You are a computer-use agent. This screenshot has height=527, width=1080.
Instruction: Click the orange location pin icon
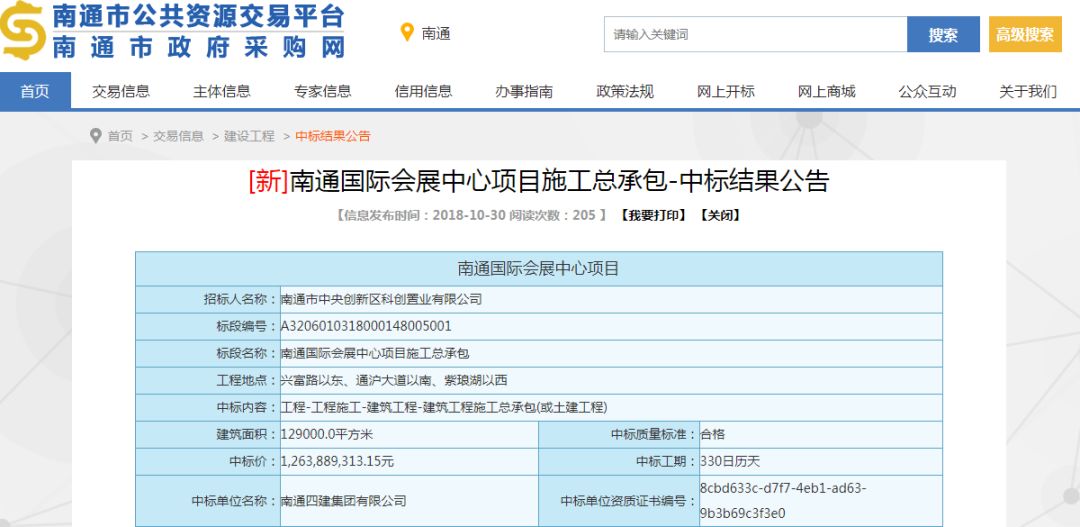click(x=407, y=32)
